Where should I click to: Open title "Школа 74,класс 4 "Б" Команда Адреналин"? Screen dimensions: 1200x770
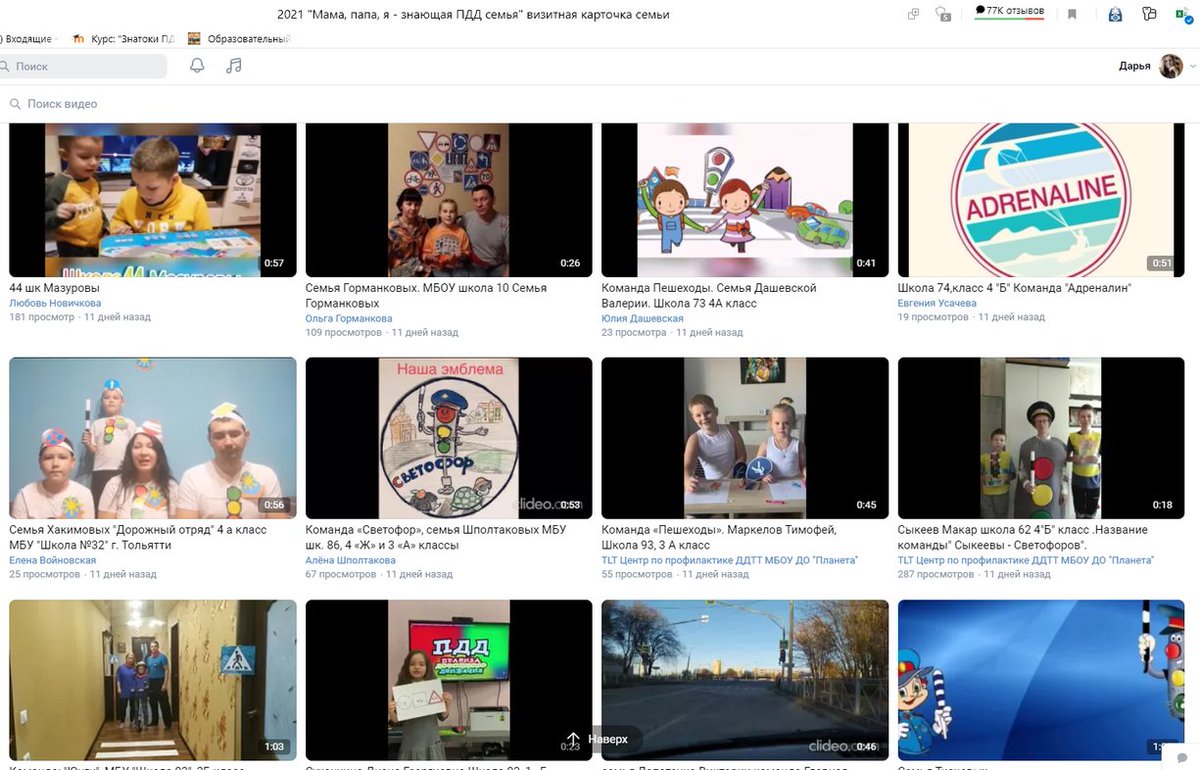(x=1014, y=288)
